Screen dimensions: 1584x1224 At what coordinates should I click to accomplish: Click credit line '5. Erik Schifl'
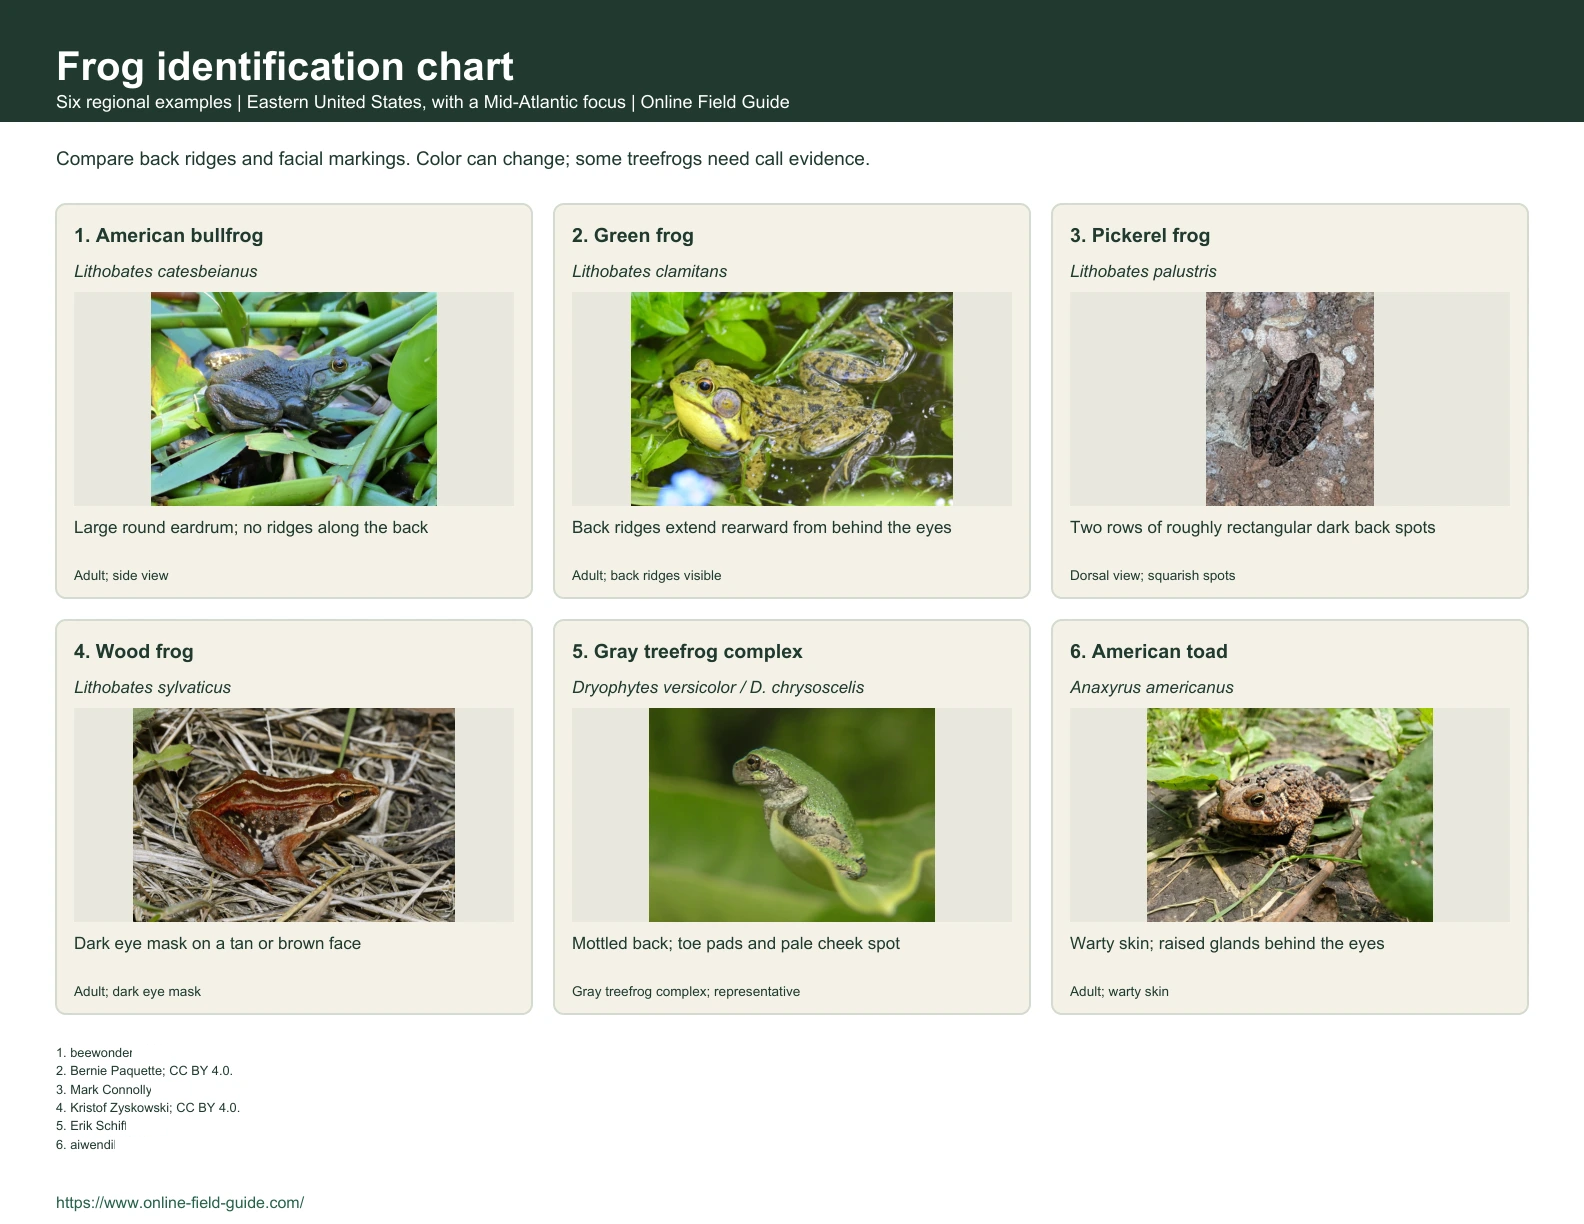click(x=91, y=1126)
